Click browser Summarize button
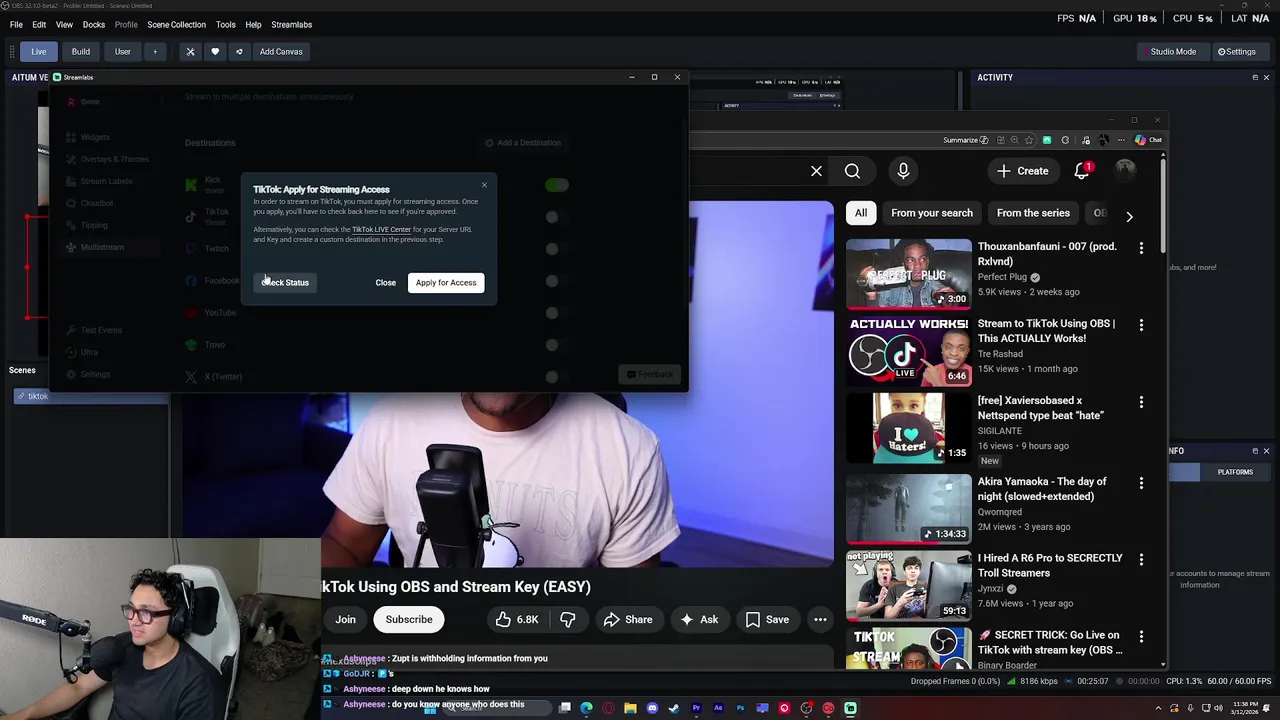Image resolution: width=1280 pixels, height=720 pixels. (x=966, y=140)
